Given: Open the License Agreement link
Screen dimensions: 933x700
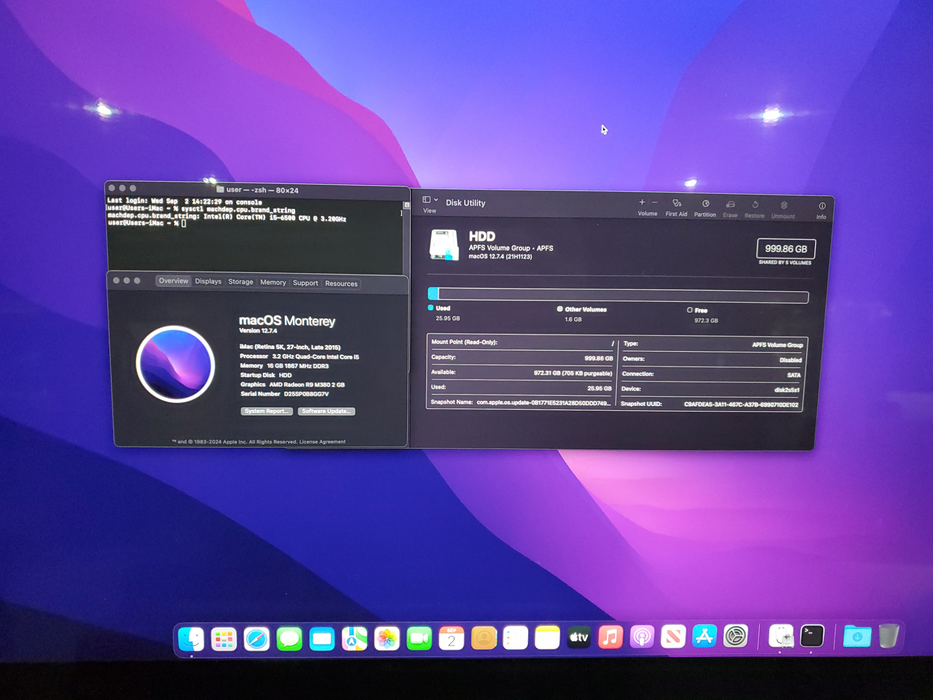Looking at the screenshot, I should point(322,442).
